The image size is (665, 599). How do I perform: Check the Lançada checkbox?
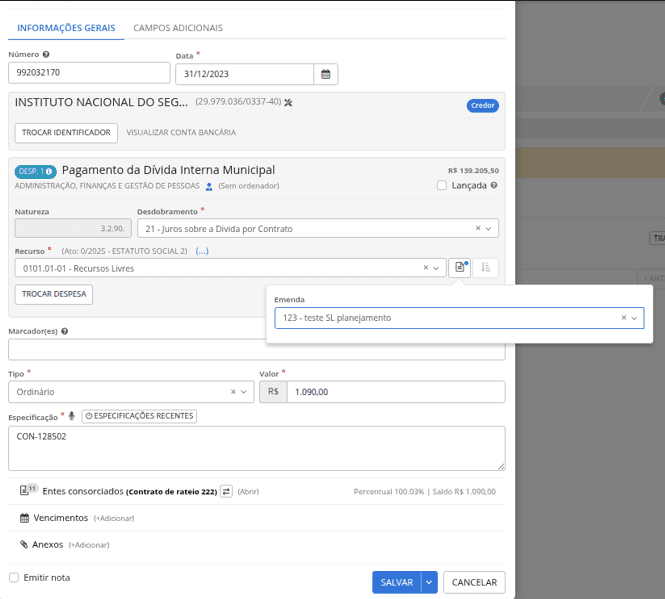pos(442,185)
